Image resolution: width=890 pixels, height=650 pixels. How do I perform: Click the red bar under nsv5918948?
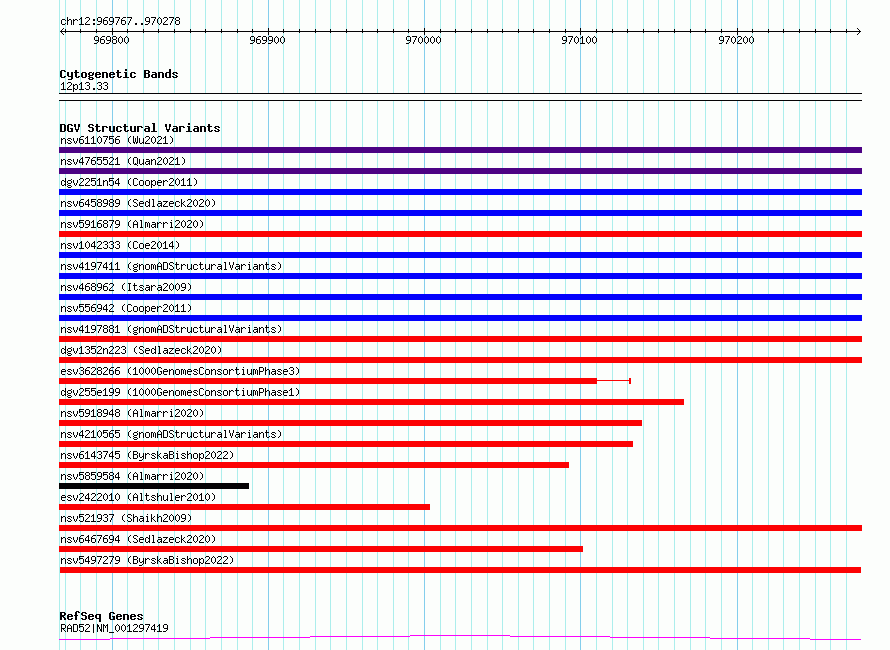pyautogui.click(x=350, y=423)
